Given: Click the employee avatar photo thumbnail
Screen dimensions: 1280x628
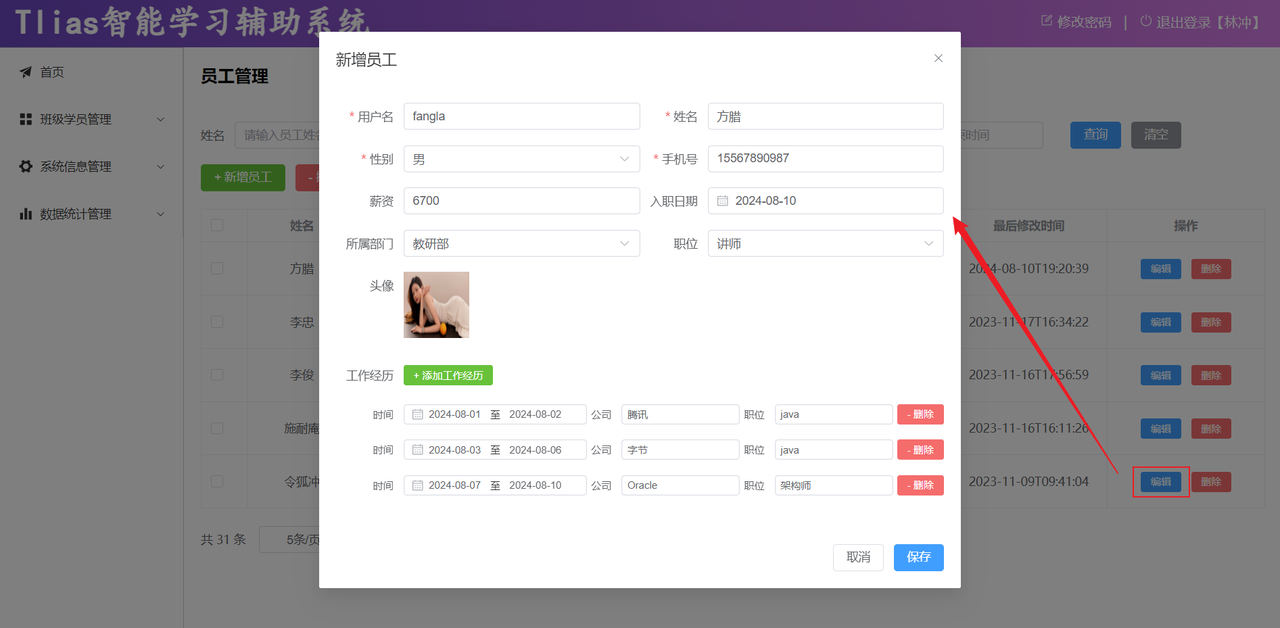Looking at the screenshot, I should click(436, 305).
